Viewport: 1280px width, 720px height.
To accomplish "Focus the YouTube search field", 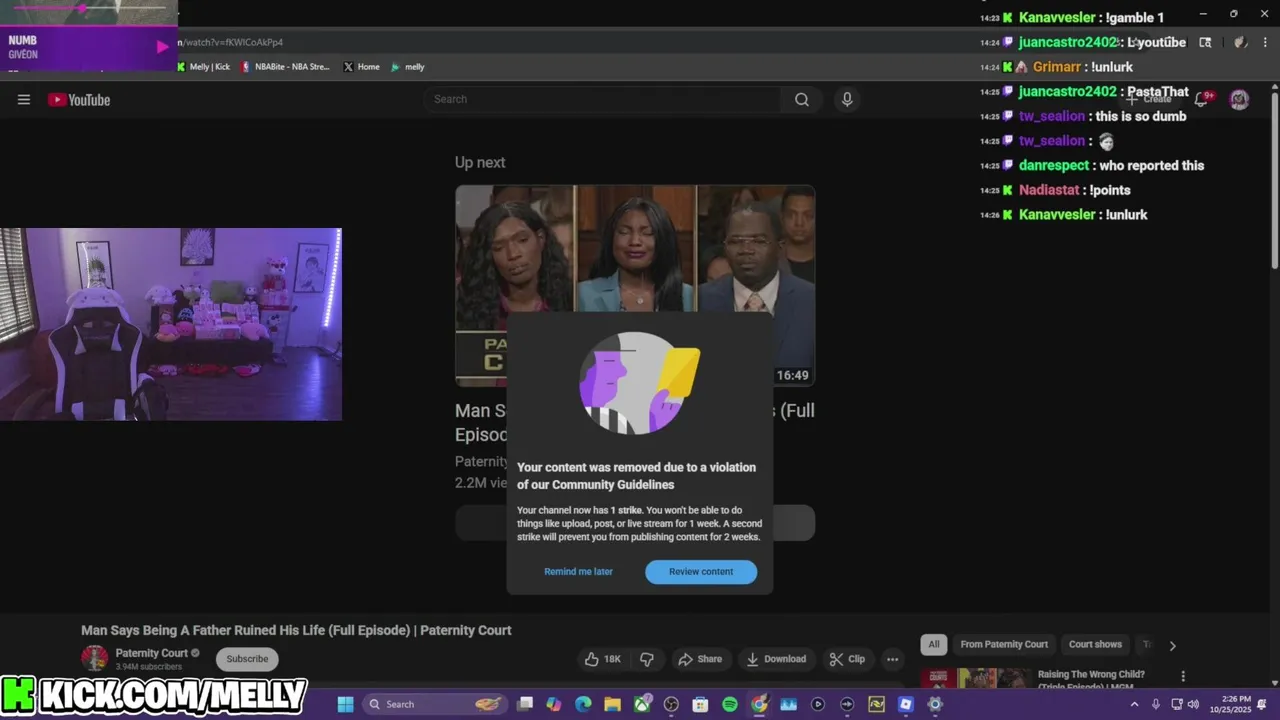I will point(603,99).
